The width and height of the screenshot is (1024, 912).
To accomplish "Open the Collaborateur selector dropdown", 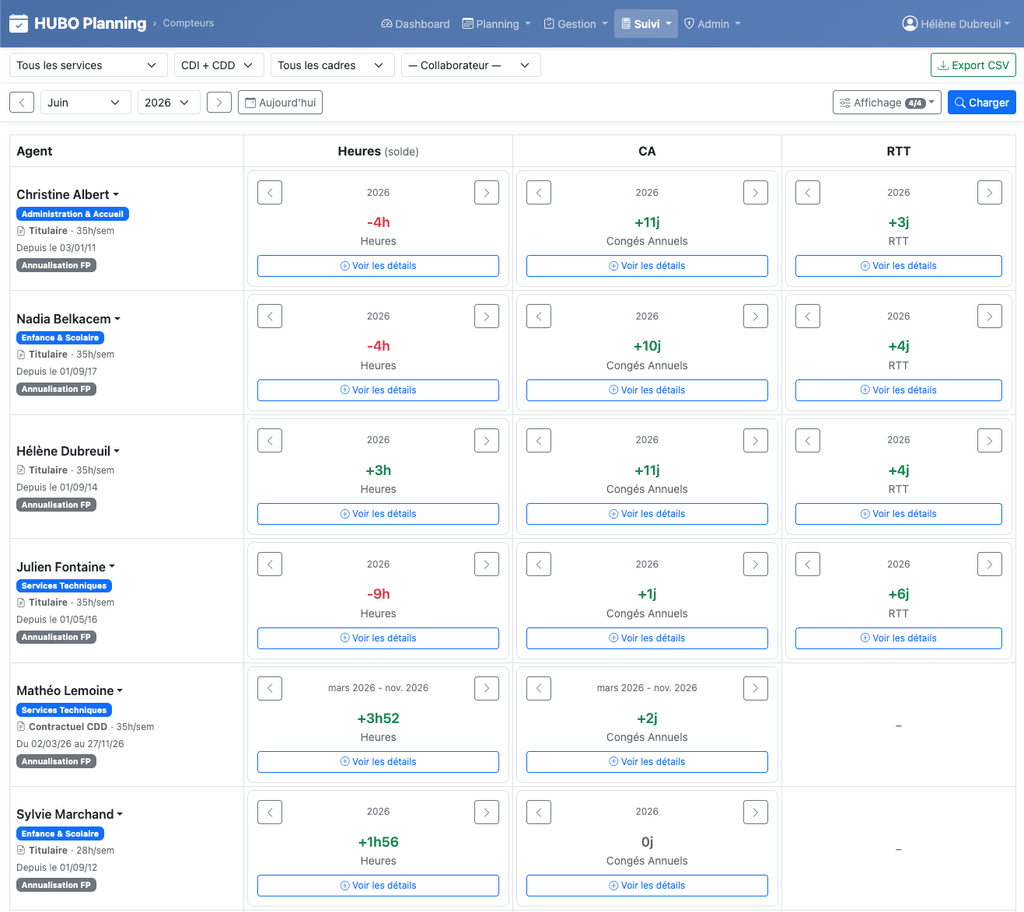I will [x=470, y=65].
